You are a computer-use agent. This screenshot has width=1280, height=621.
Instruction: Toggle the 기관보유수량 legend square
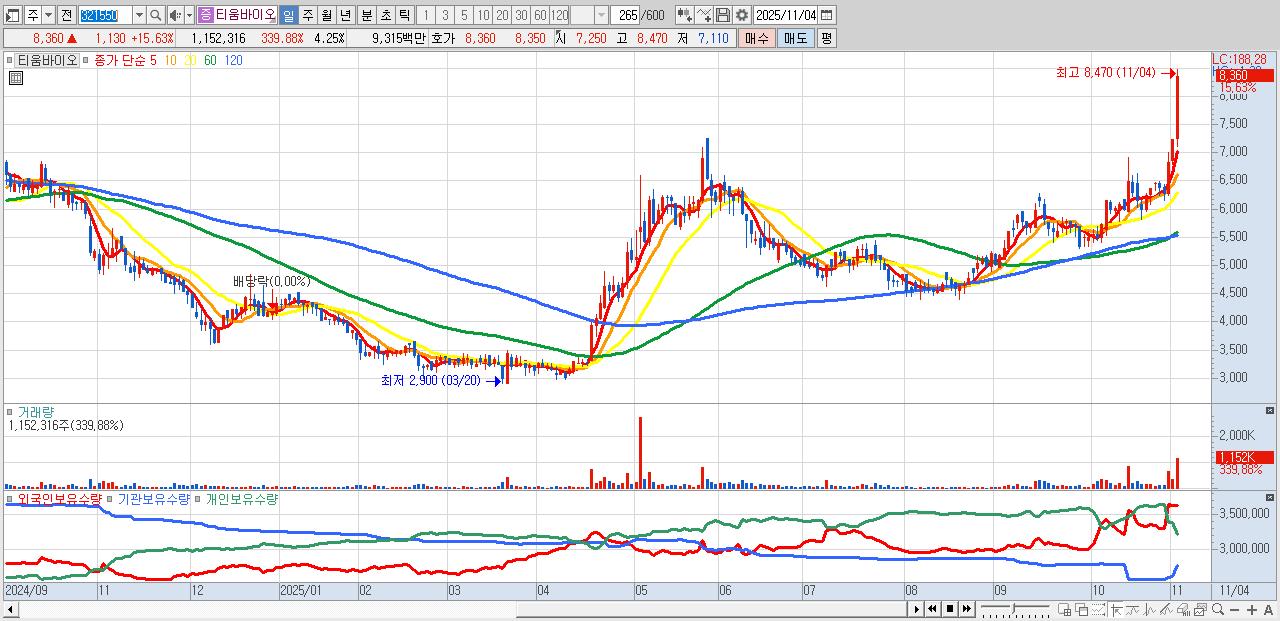click(111, 498)
